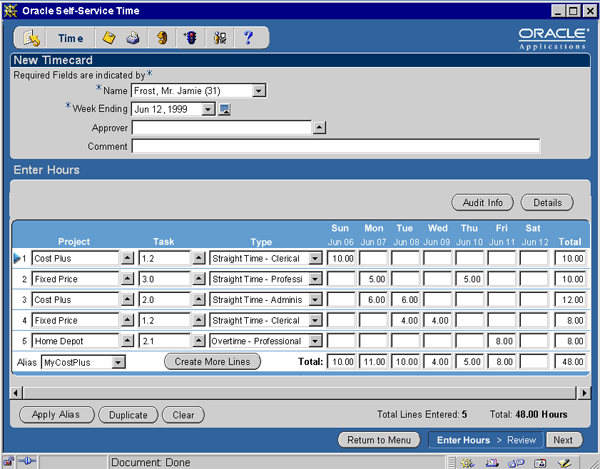Screen dimensions: 600x469
Task: Click the Audit Info button
Action: point(483,202)
